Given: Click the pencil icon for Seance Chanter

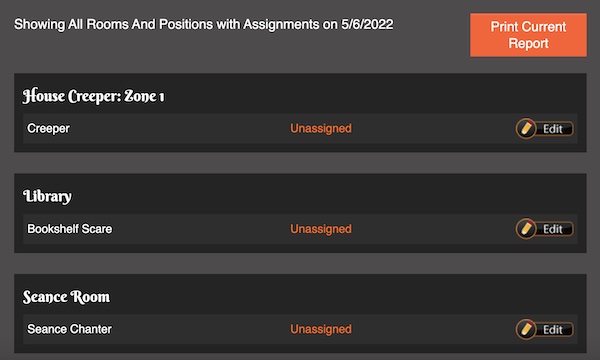Looking at the screenshot, I should pos(526,329).
